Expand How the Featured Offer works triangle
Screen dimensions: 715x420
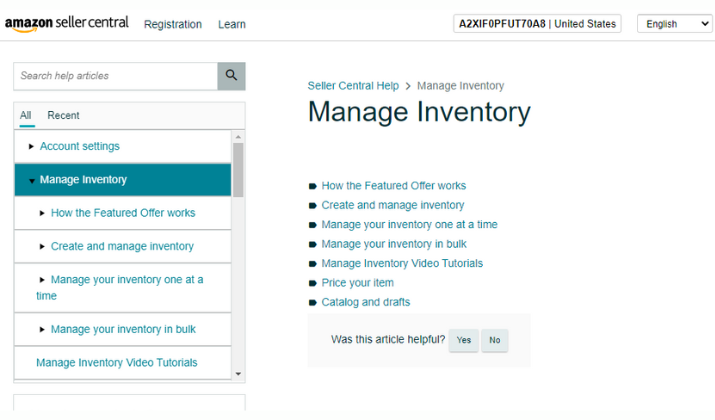(42, 213)
